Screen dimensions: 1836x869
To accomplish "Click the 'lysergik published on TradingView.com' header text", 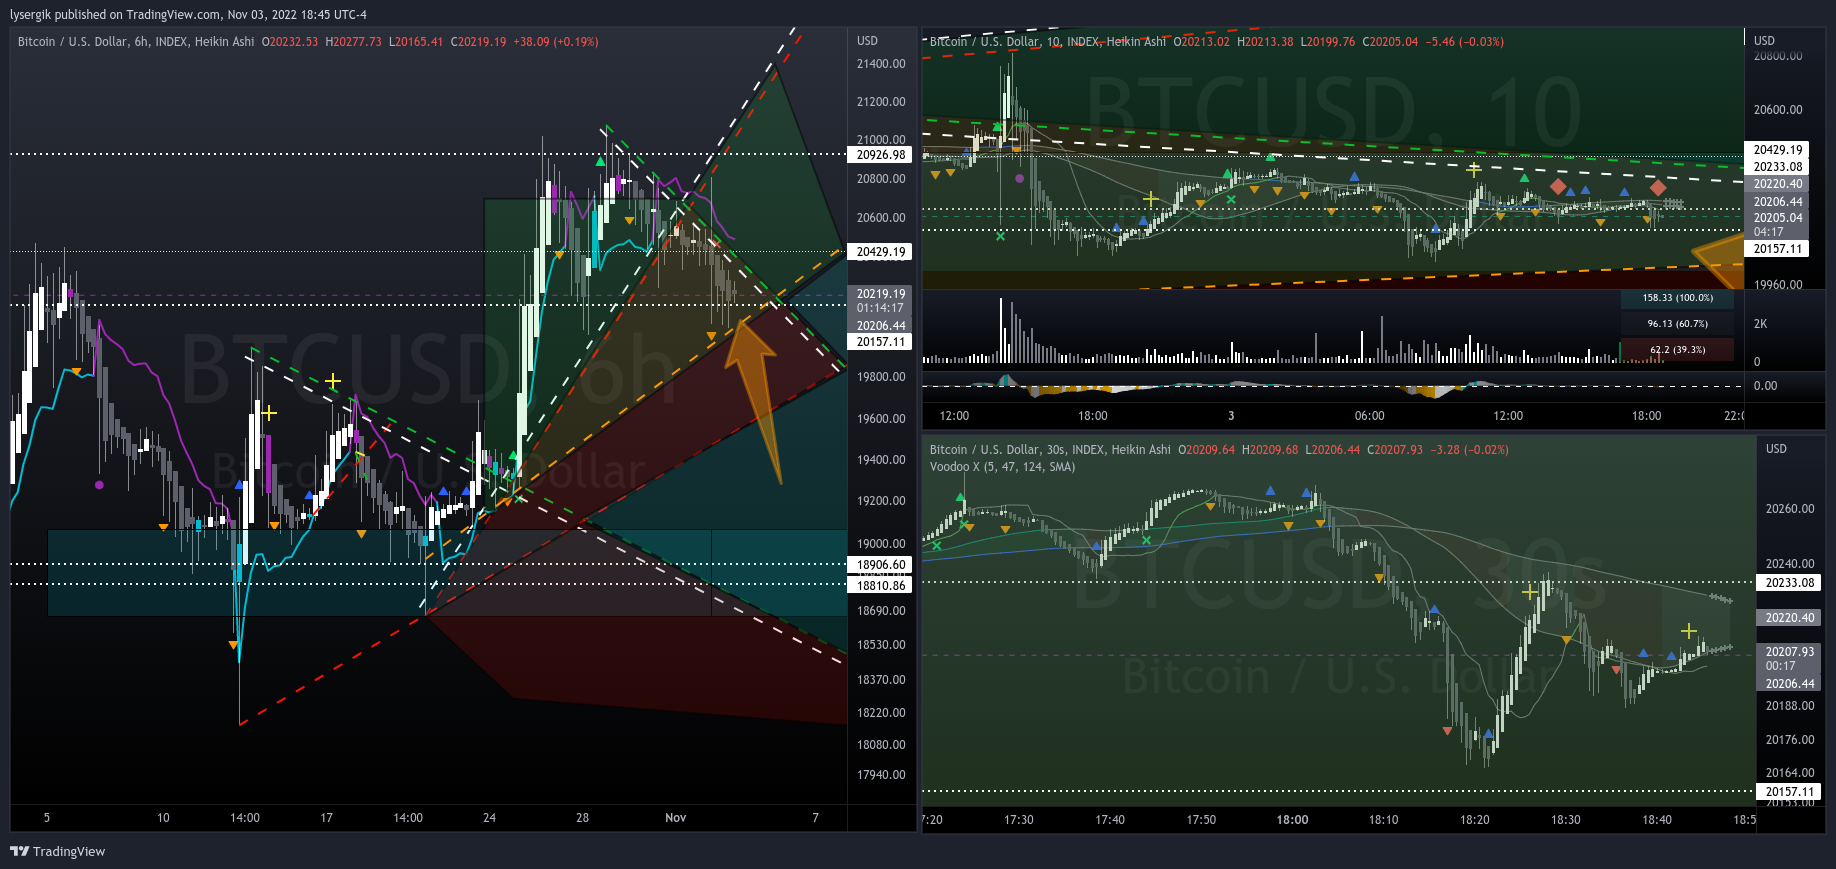I will click(116, 15).
